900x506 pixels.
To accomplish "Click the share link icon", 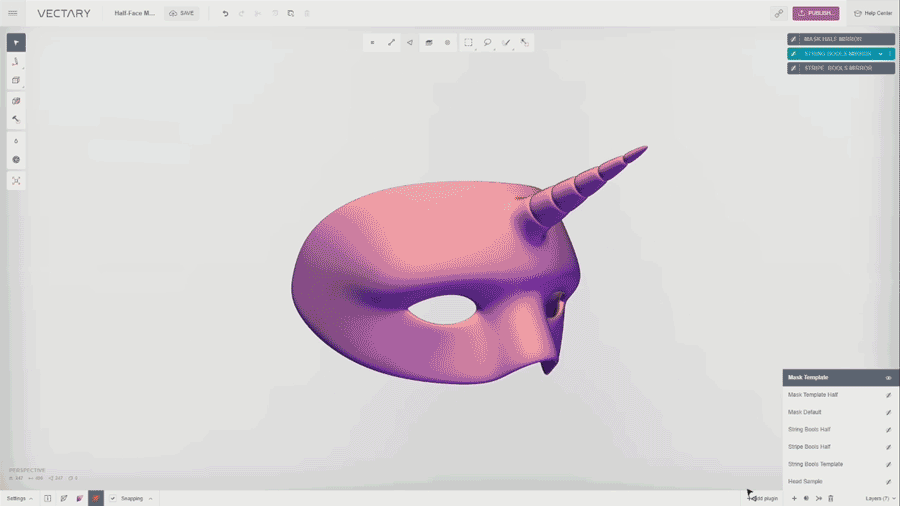I will point(778,13).
